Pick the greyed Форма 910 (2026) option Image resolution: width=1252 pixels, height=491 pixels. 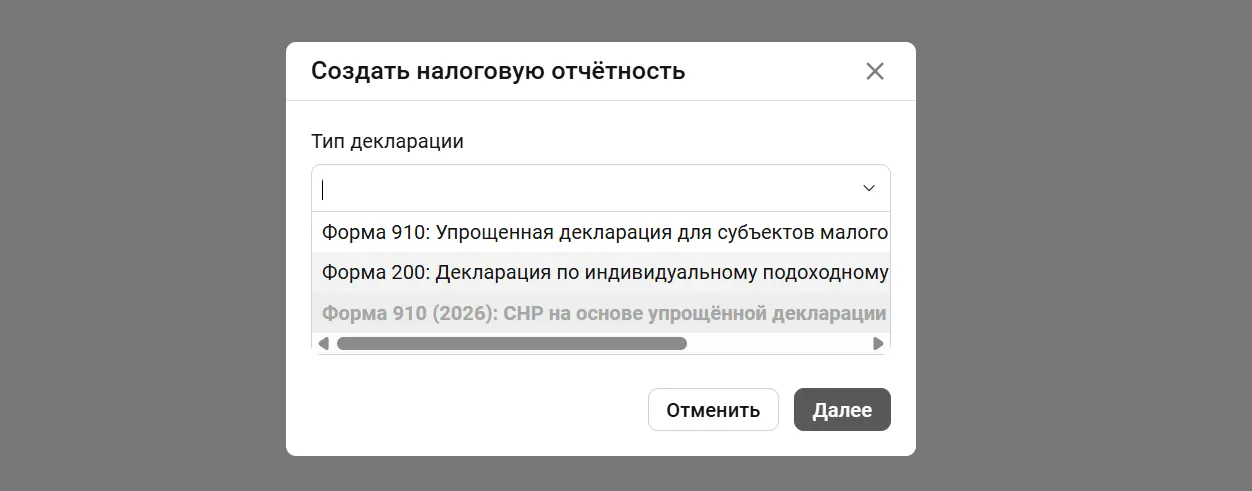click(x=603, y=313)
